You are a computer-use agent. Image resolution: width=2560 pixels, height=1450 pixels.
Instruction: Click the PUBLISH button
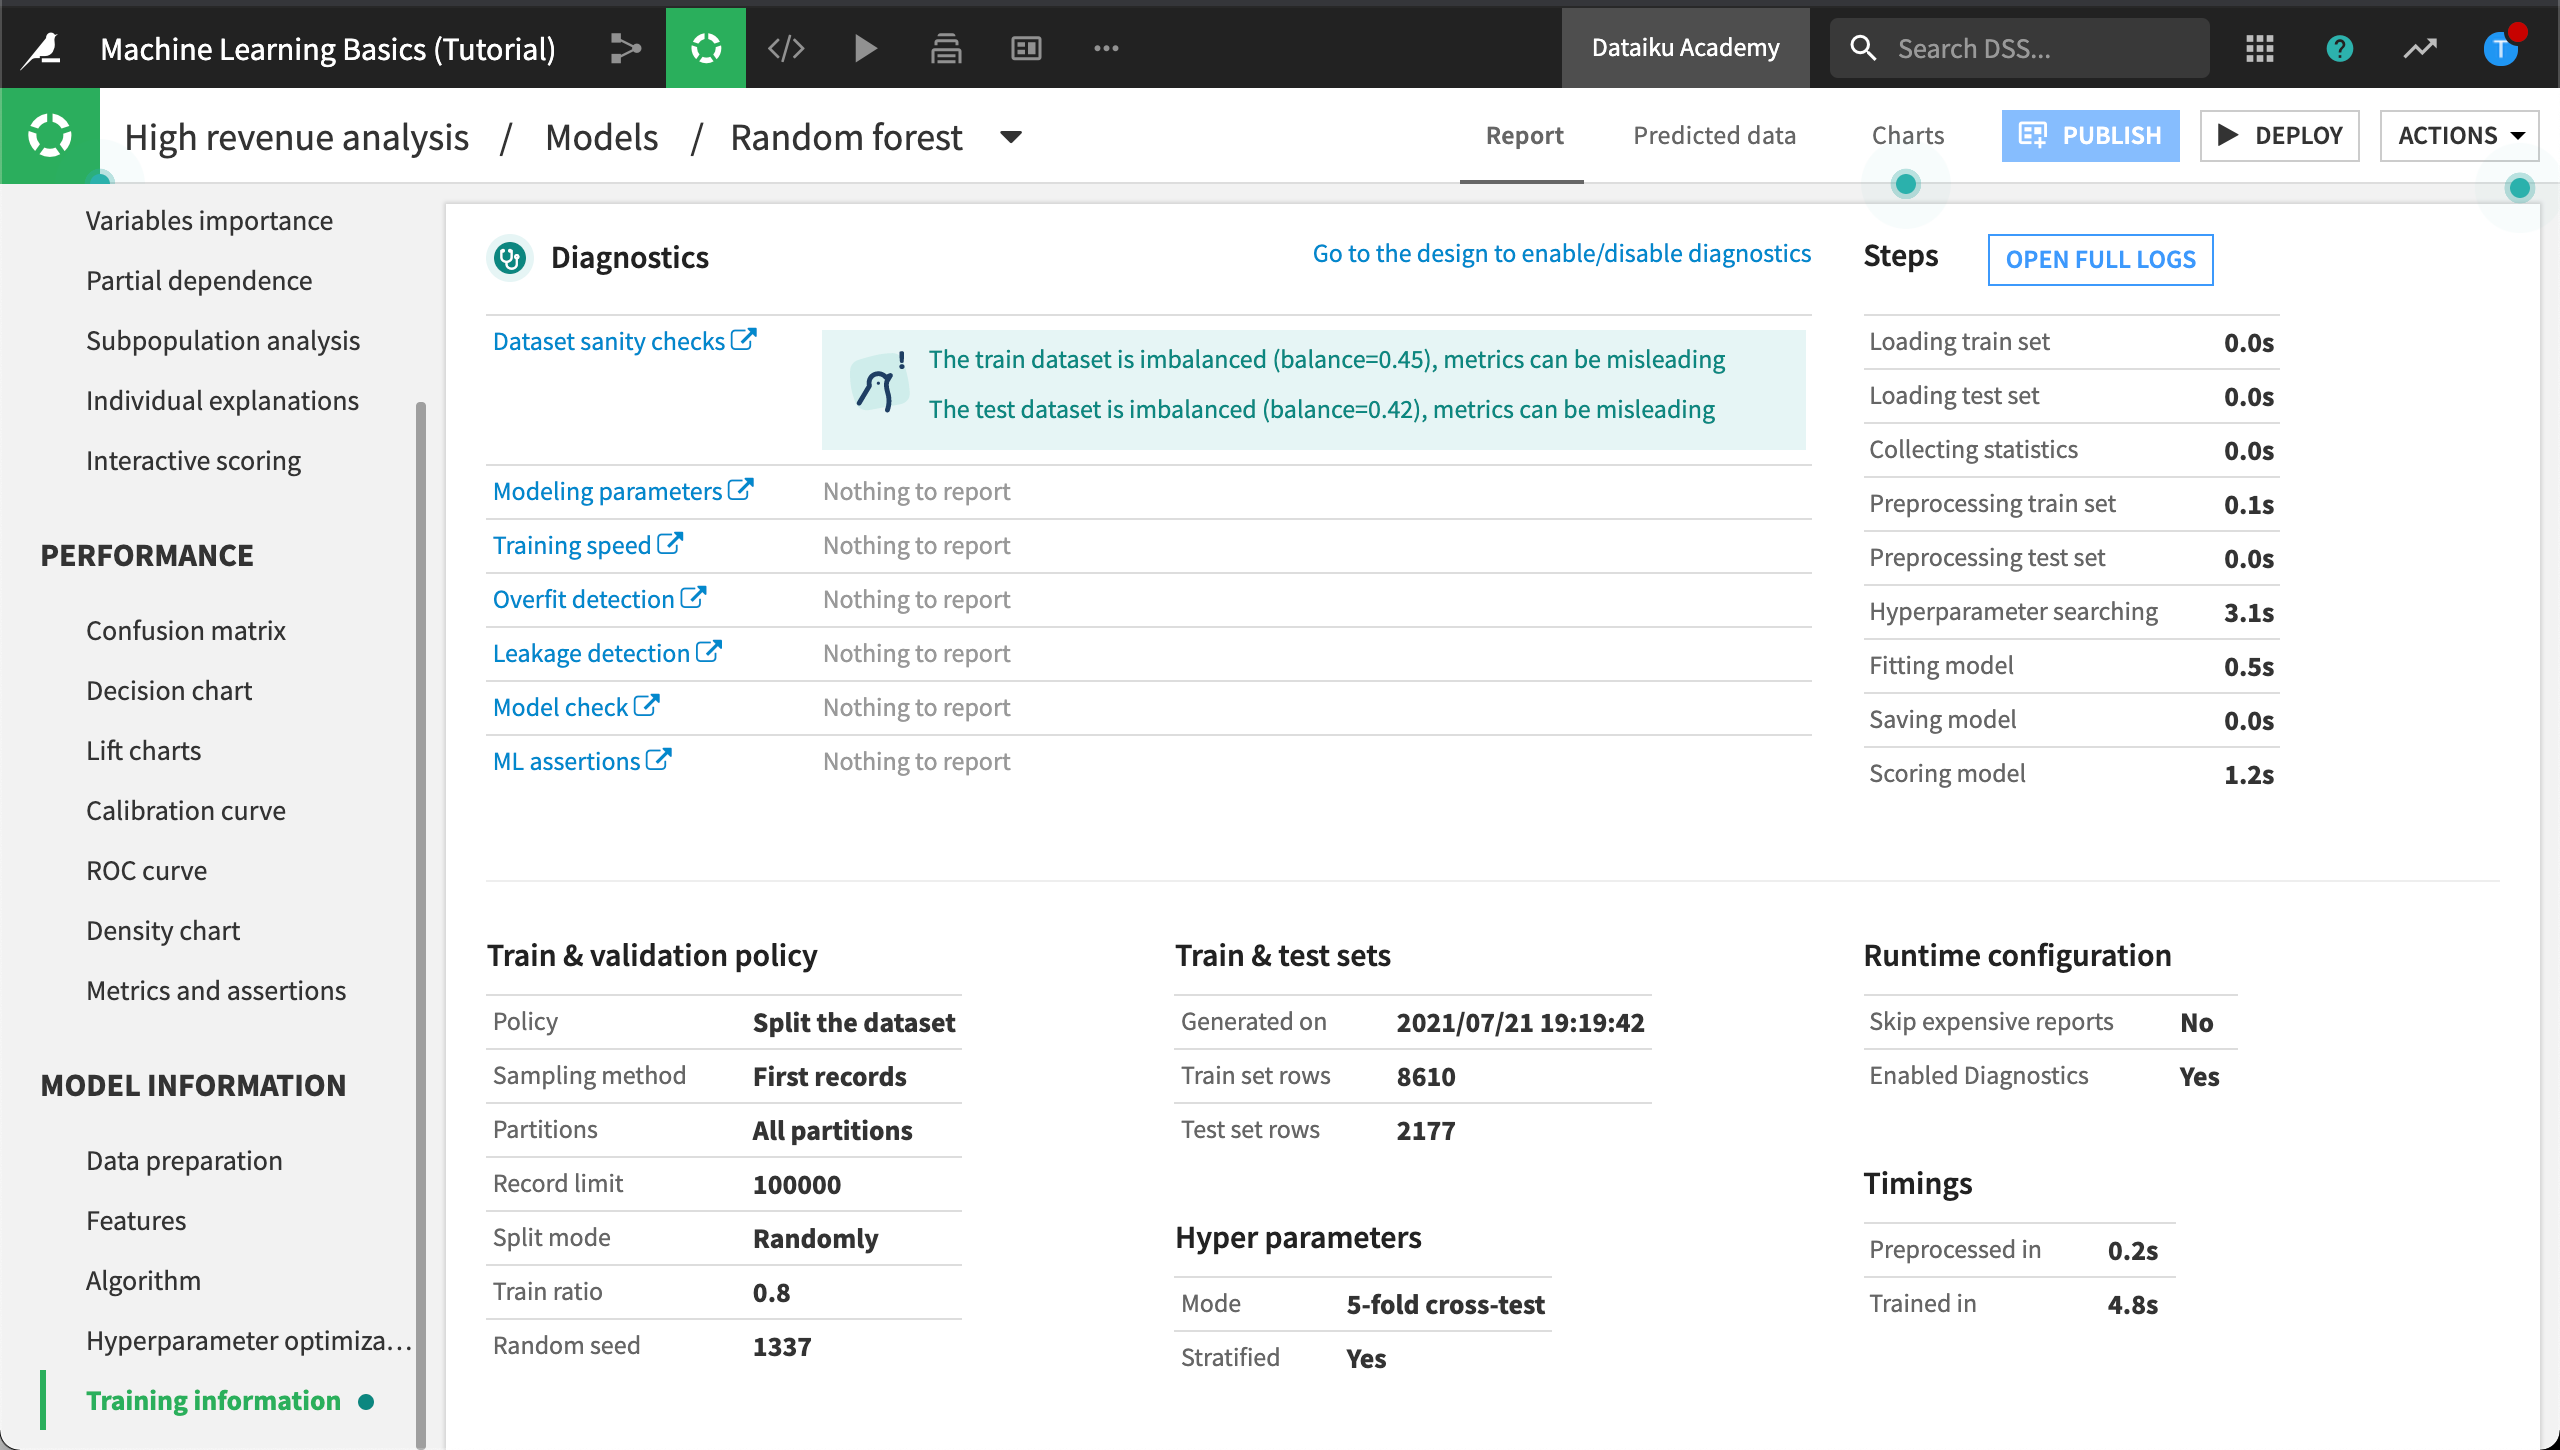pos(2090,136)
